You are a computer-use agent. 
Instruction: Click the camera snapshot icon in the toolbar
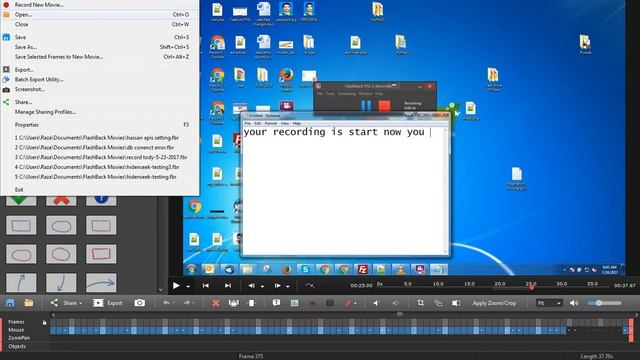[x=140, y=303]
